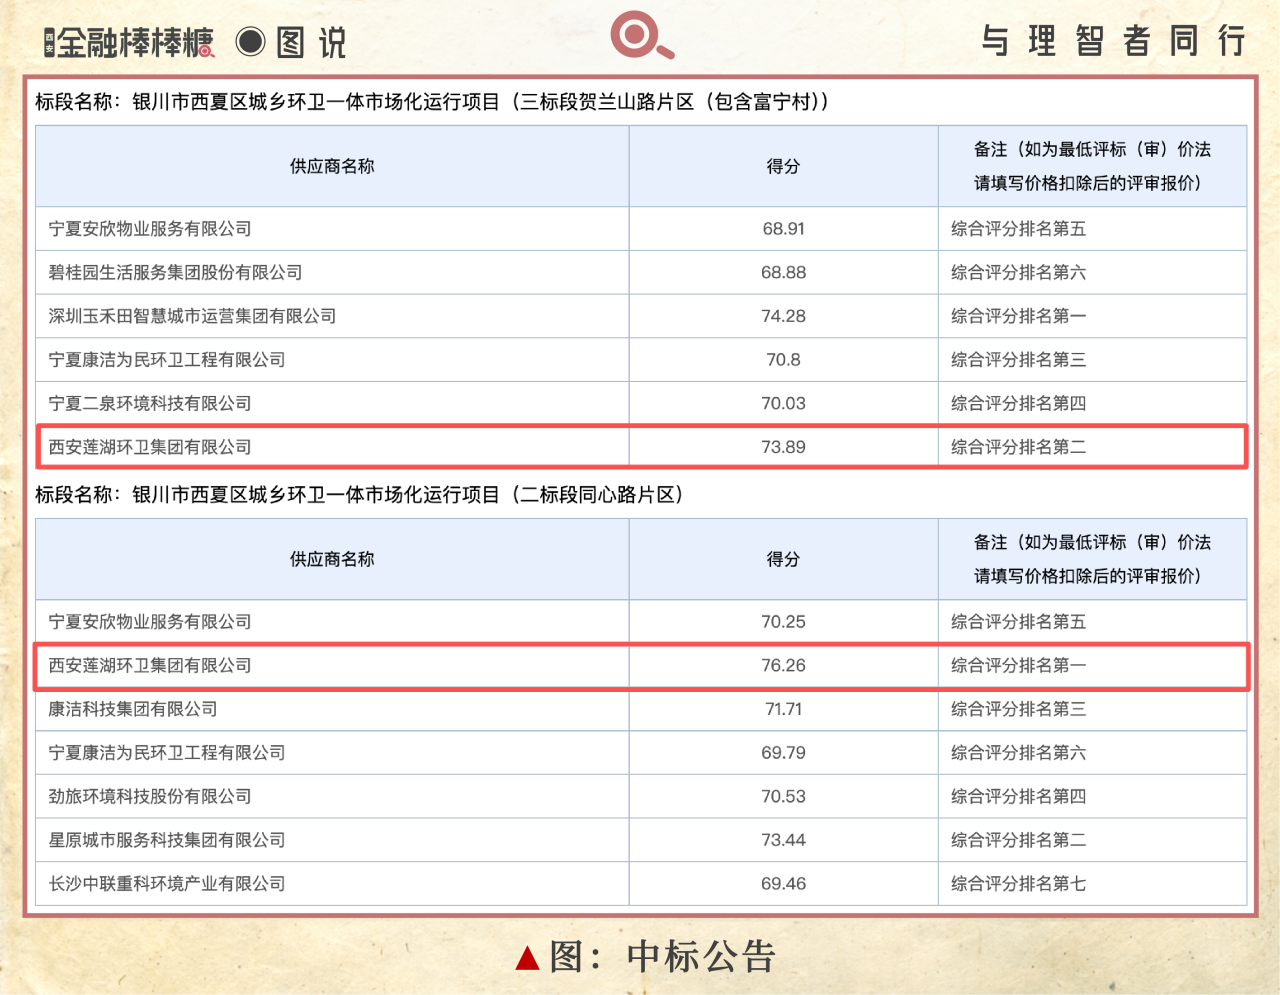
Task: Click the score 70.53
Action: coord(783,796)
